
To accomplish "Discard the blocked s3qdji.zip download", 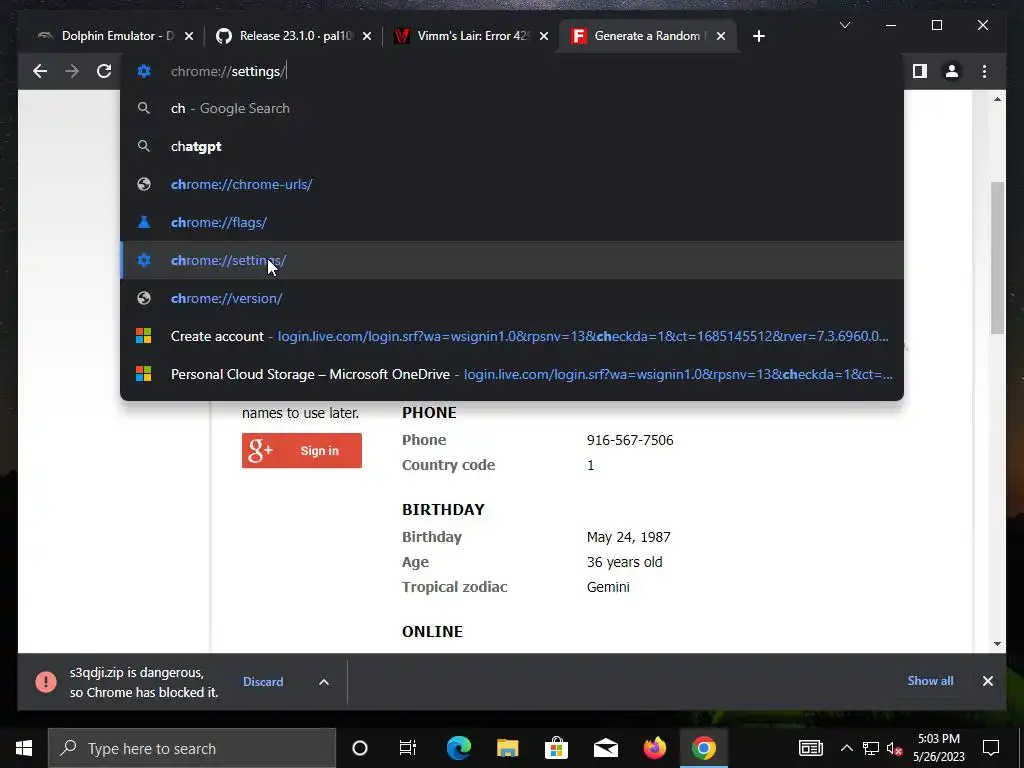I will pyautogui.click(x=263, y=682).
